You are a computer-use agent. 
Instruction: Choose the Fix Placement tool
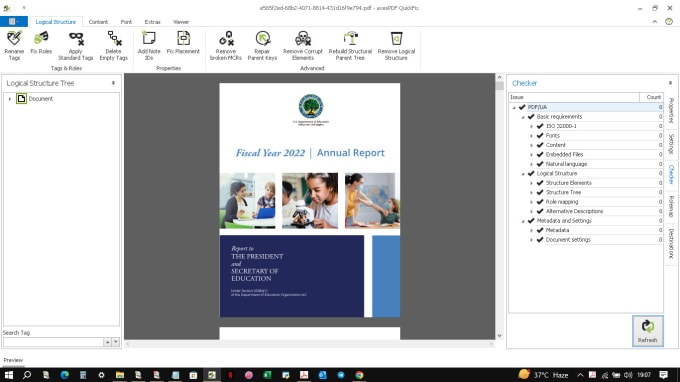click(183, 42)
